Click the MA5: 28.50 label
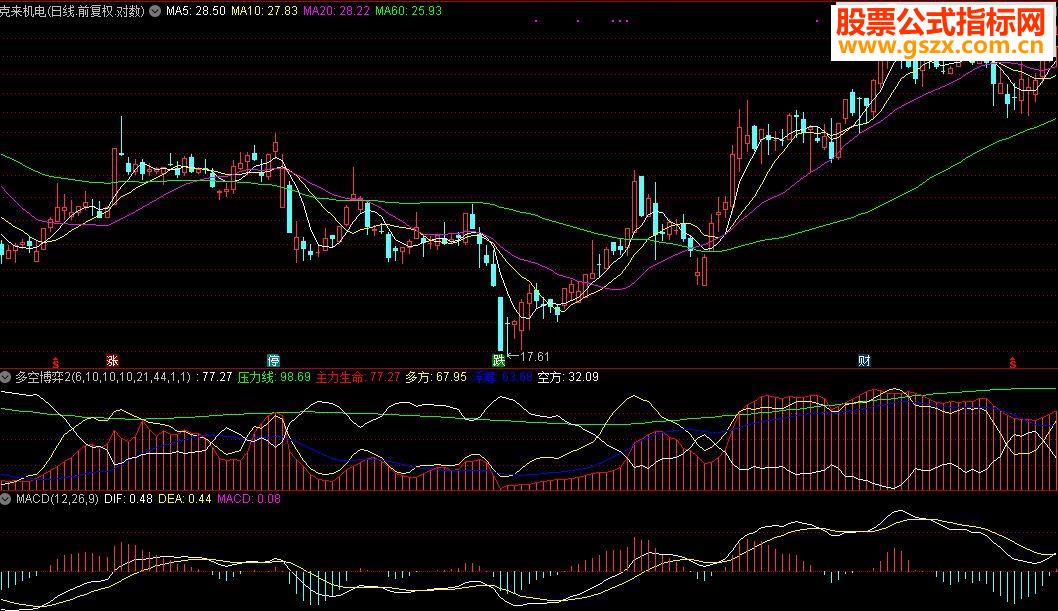This screenshot has height=611, width=1058. [x=196, y=11]
